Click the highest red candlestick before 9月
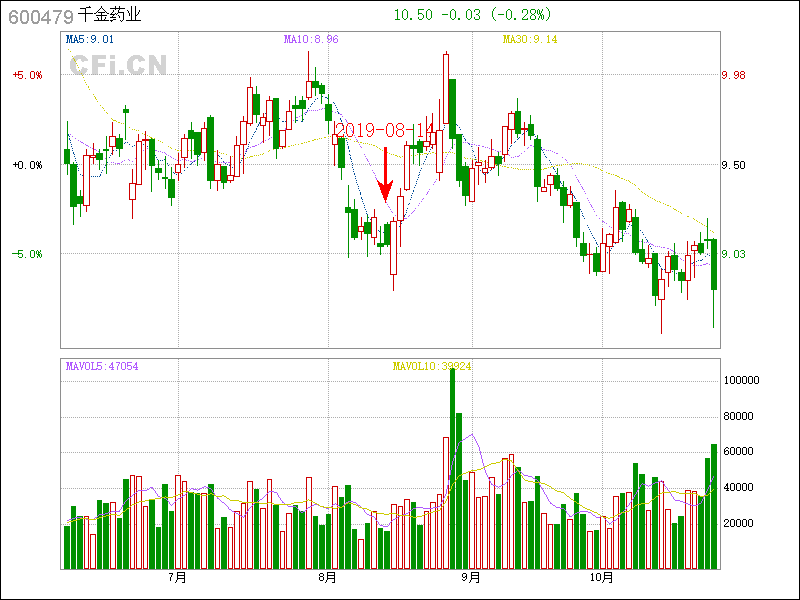Image resolution: width=800 pixels, height=600 pixels. (446, 89)
